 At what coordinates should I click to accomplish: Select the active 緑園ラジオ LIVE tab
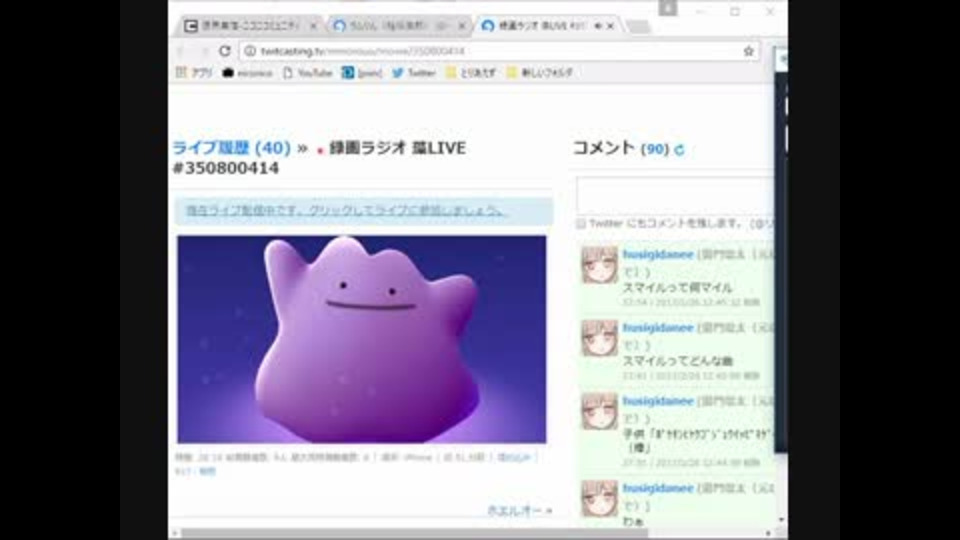point(548,26)
